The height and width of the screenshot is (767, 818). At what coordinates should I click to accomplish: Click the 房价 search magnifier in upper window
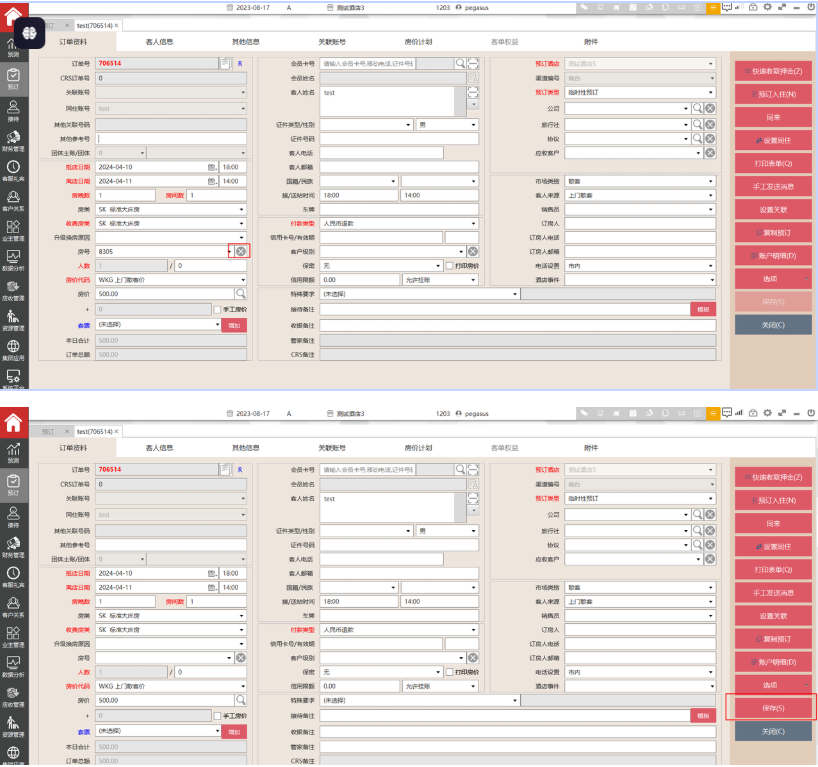tap(241, 294)
